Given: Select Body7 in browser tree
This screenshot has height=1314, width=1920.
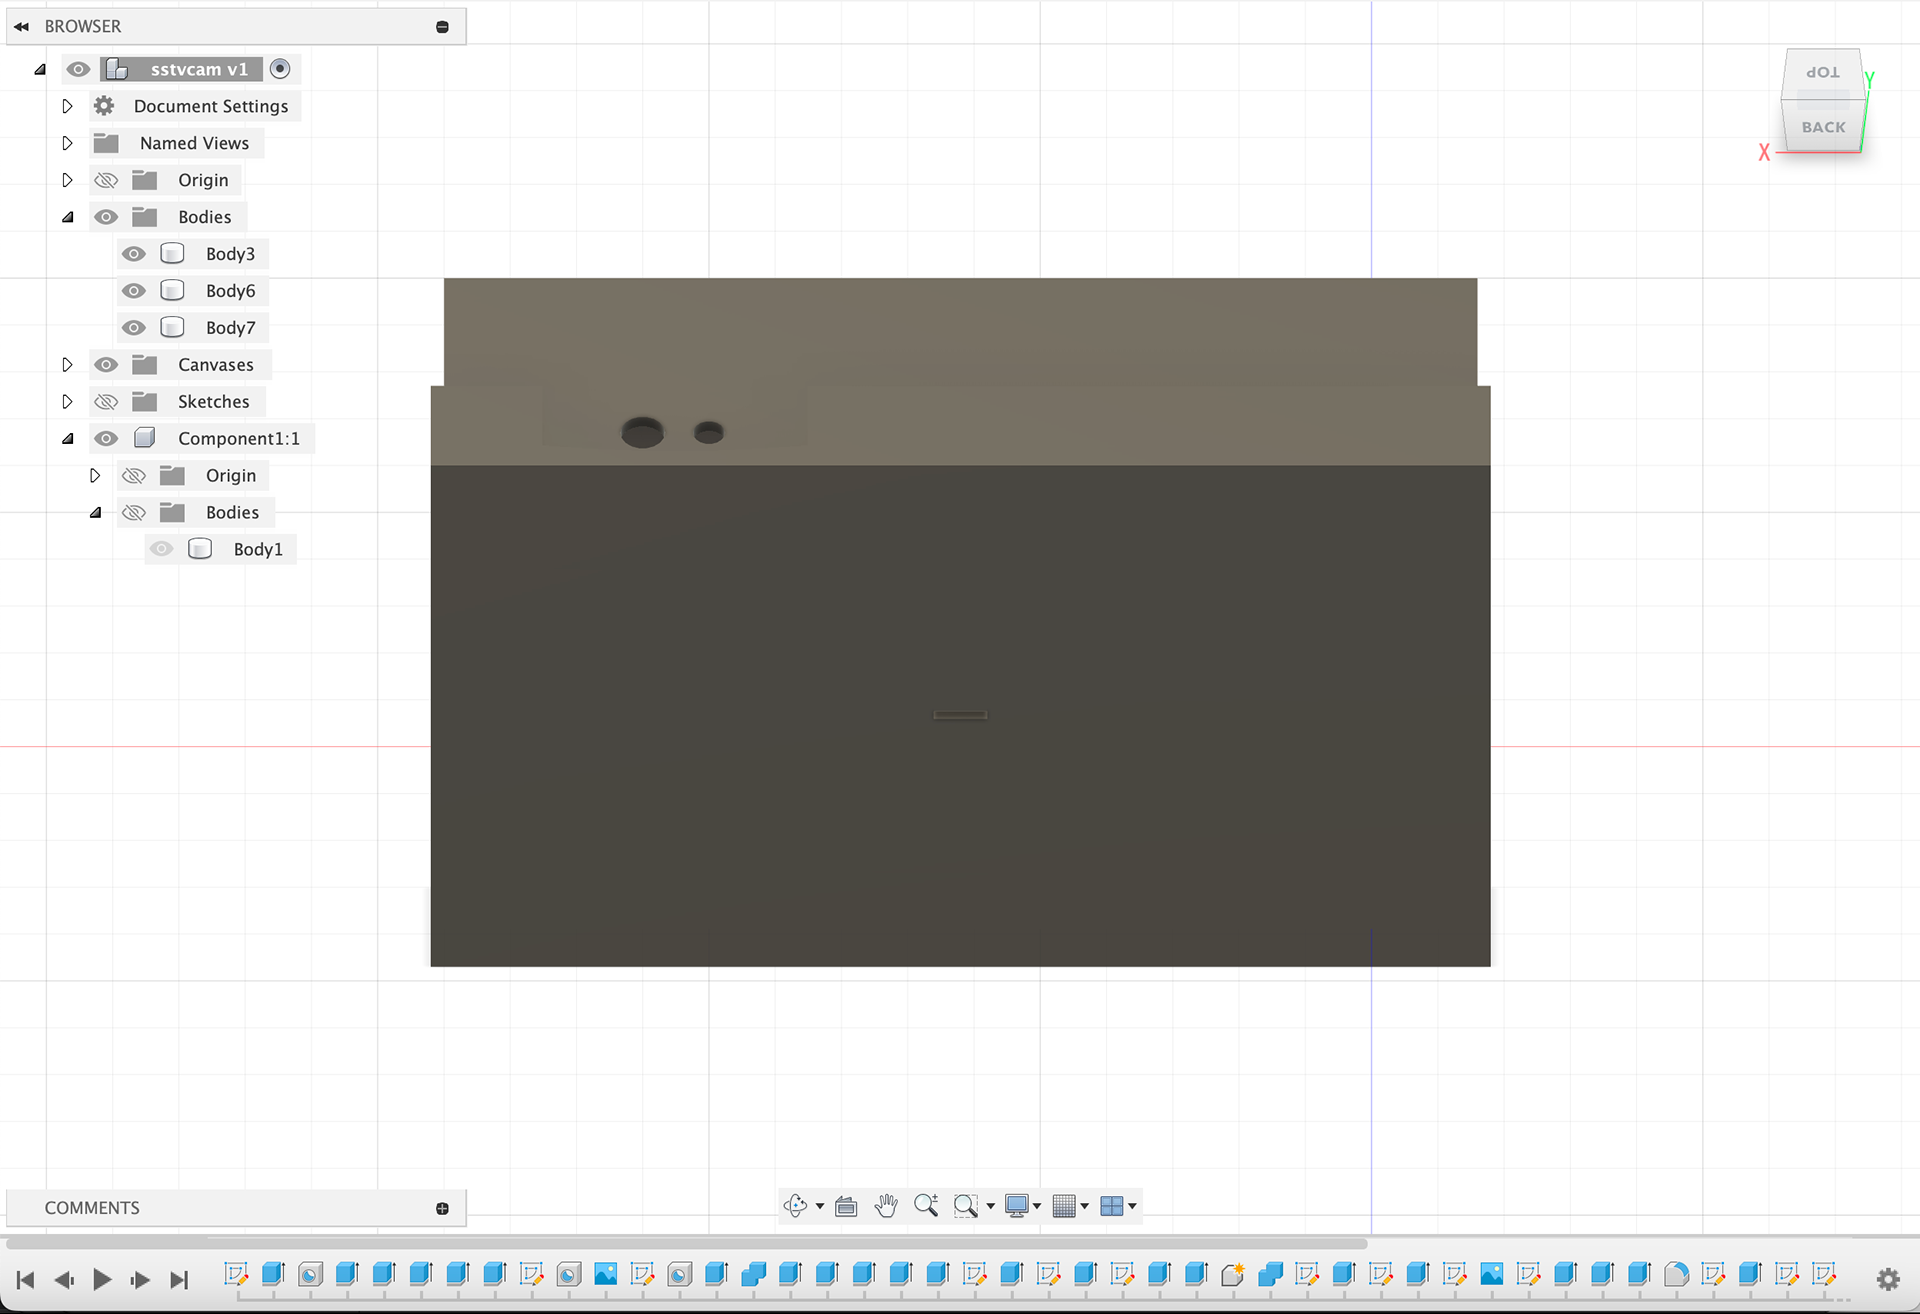Looking at the screenshot, I should coord(230,328).
